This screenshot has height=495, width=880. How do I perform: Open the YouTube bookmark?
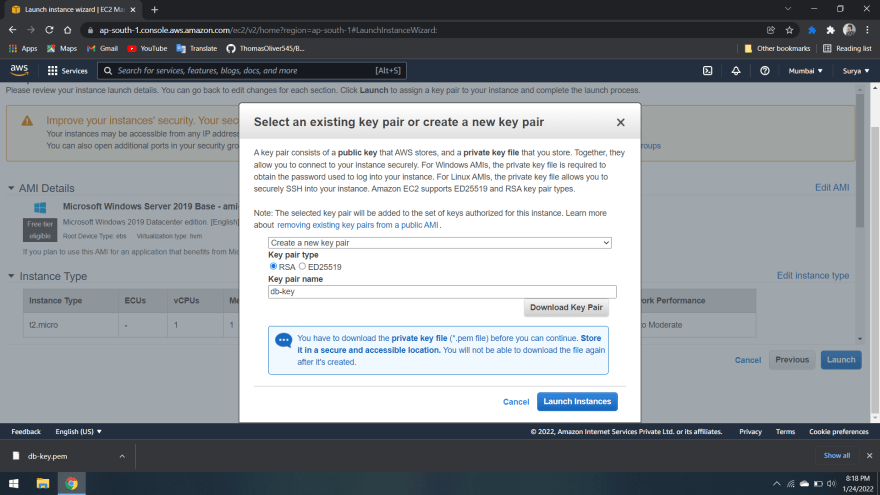click(x=147, y=48)
